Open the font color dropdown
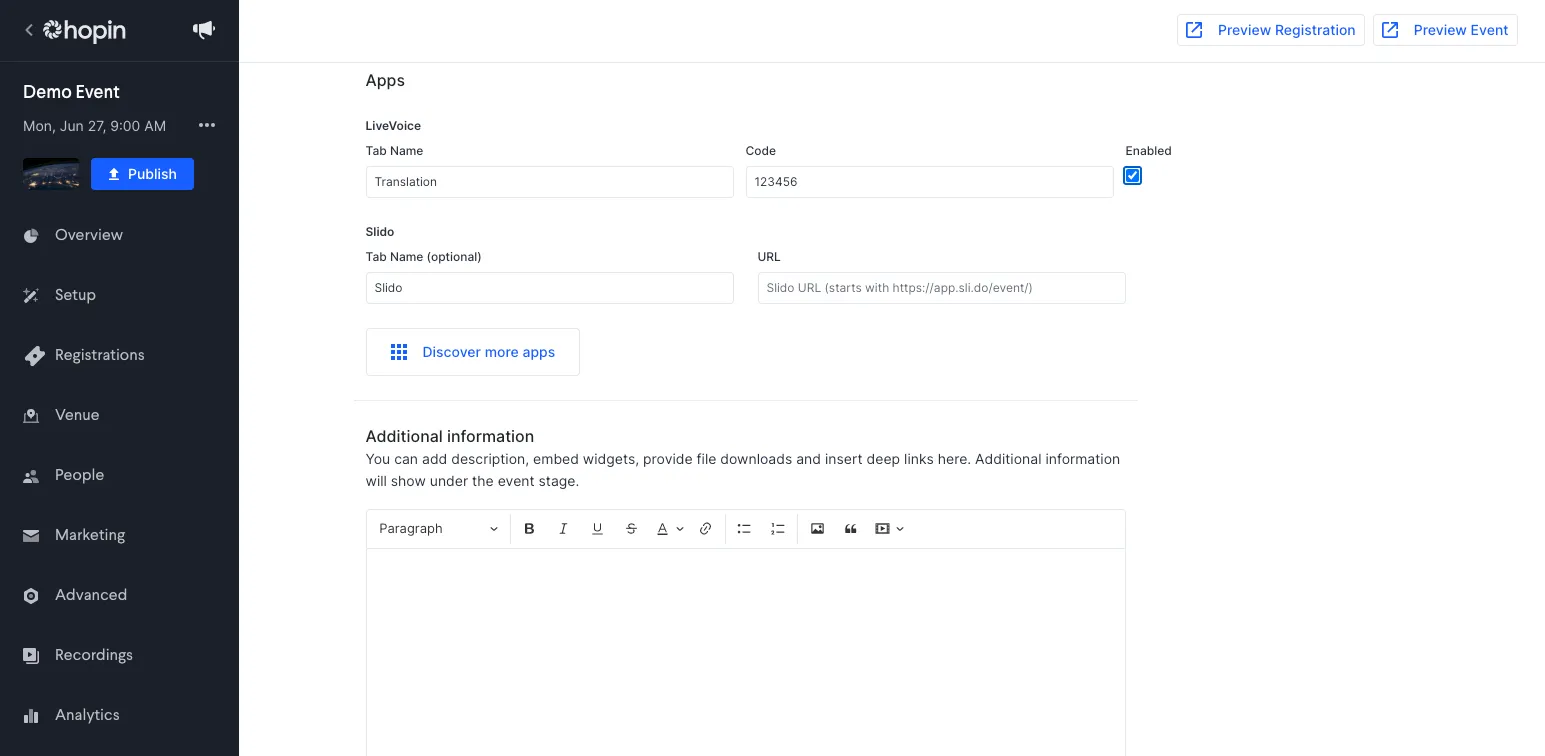This screenshot has height=756, width=1545. pyautogui.click(x=670, y=529)
